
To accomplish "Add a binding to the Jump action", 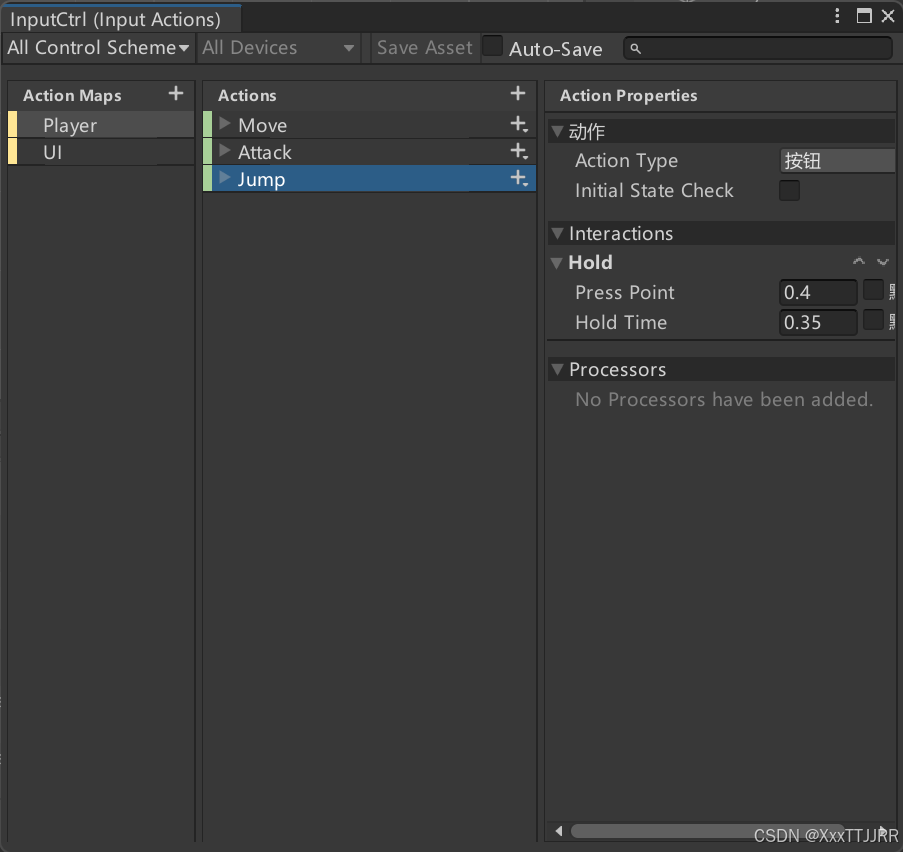I will [519, 178].
